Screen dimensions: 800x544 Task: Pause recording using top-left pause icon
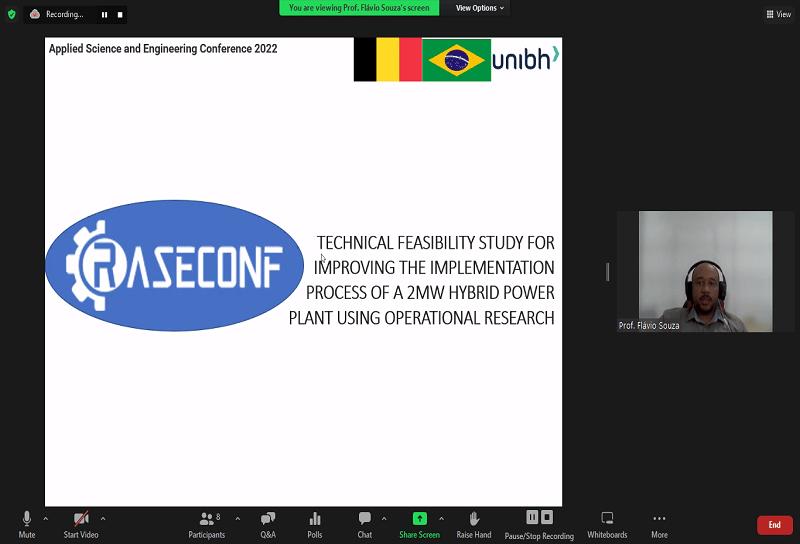[x=104, y=15]
